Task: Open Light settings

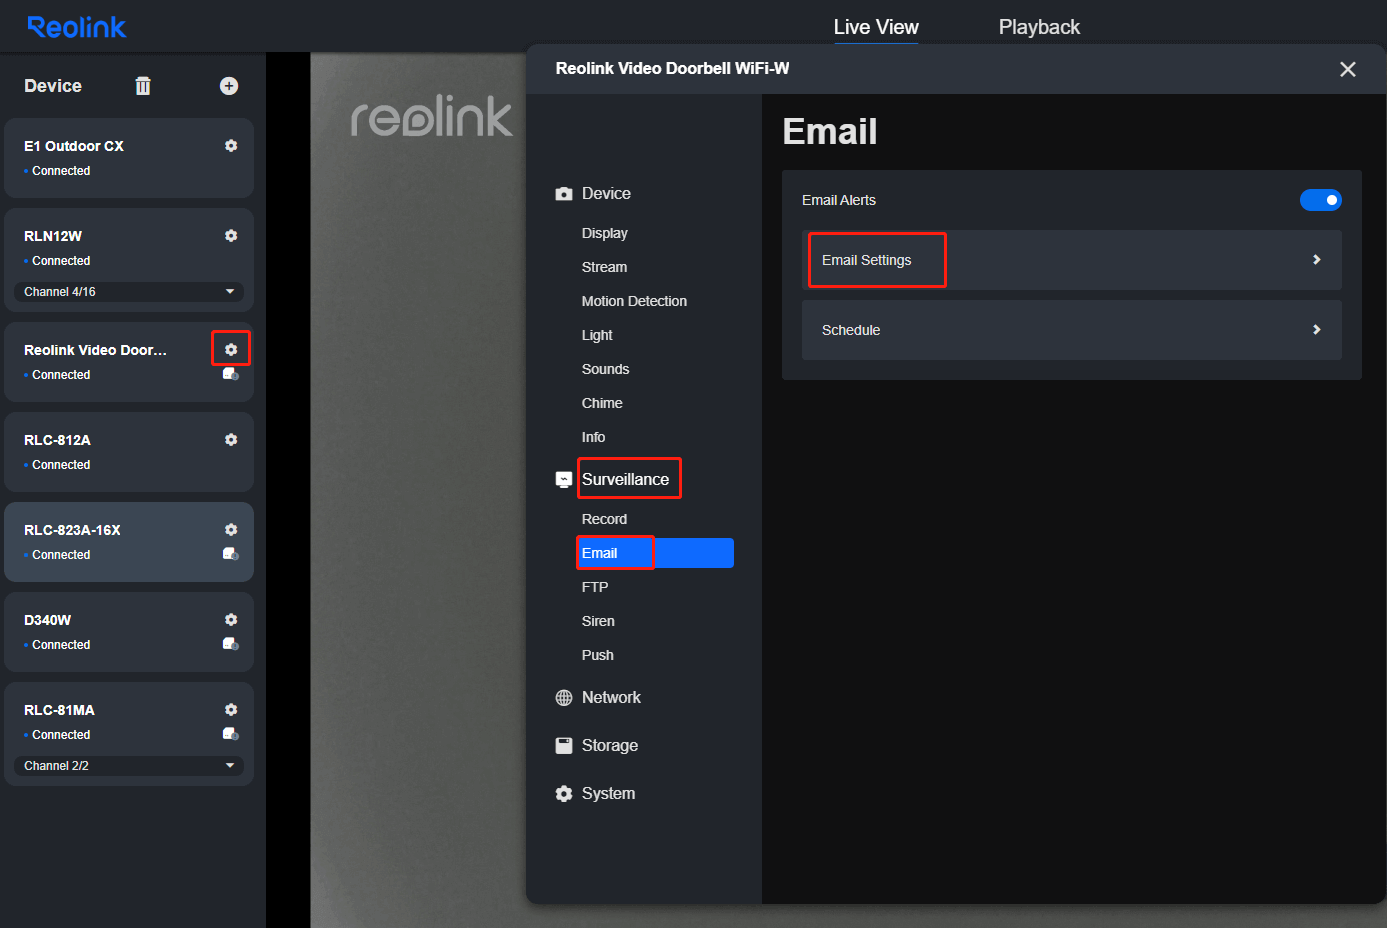Action: 597,335
